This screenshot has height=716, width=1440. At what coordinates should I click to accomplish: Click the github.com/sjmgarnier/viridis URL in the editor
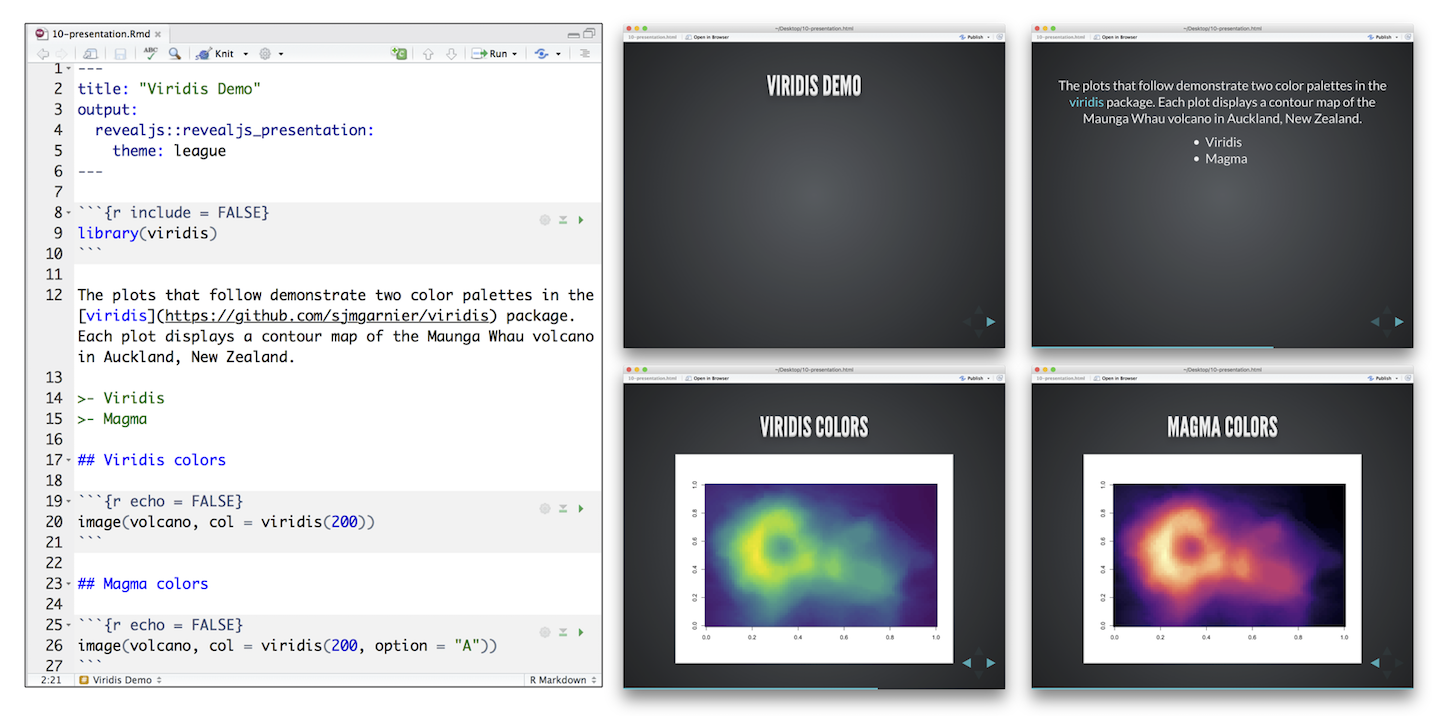click(326, 315)
